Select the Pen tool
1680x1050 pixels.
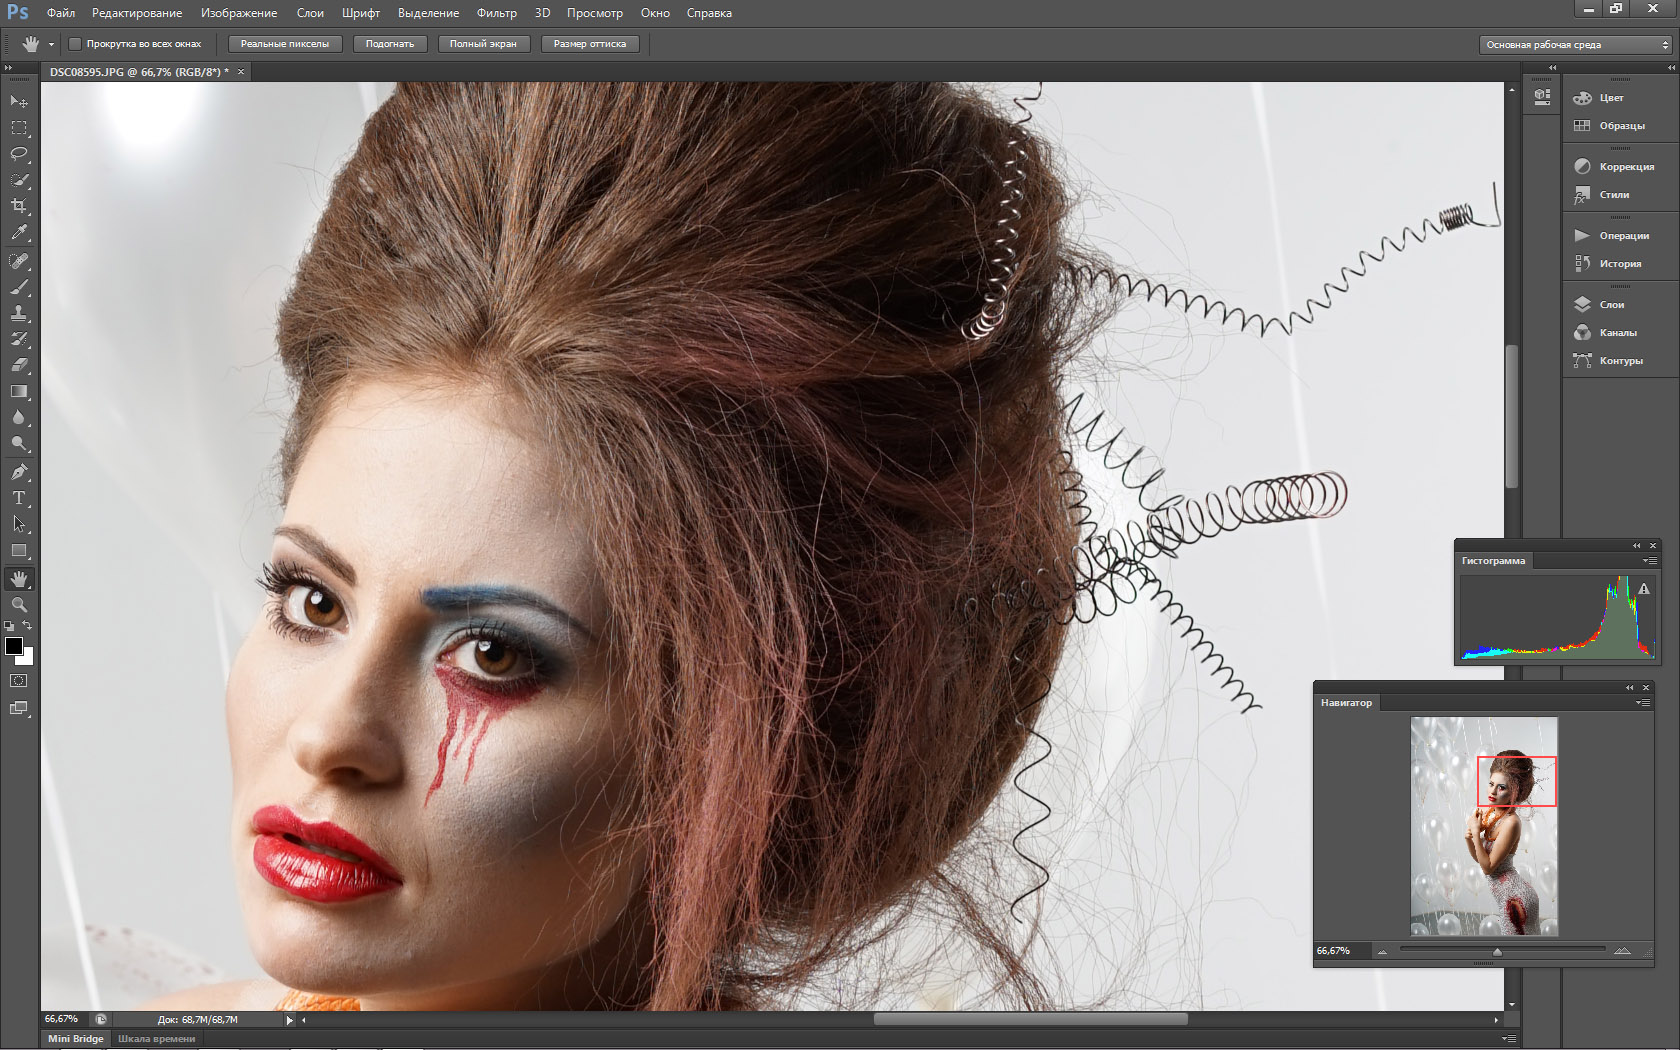19,472
